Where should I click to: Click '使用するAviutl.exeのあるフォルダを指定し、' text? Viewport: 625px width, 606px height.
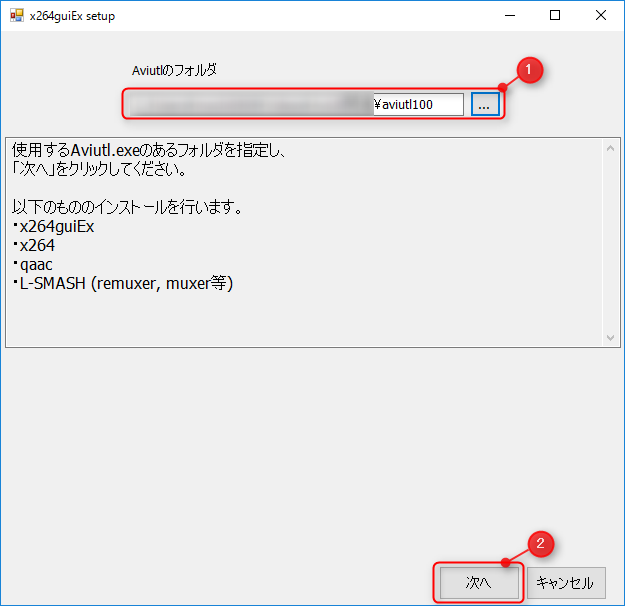coord(149,150)
